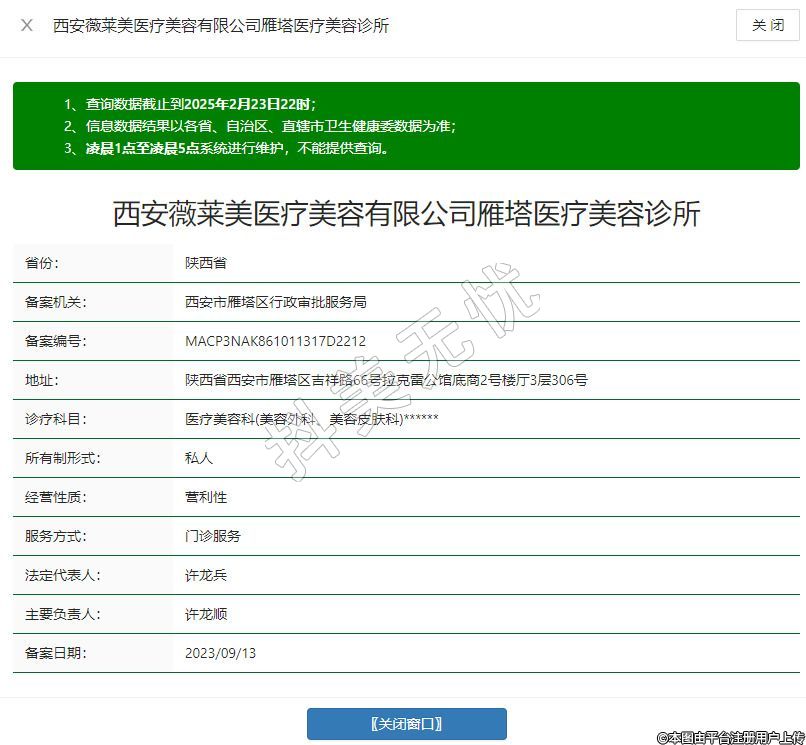Image resolution: width=806 pixels, height=745 pixels.
Task: Select the legal representative name 许龙兵
Action: pos(206,575)
